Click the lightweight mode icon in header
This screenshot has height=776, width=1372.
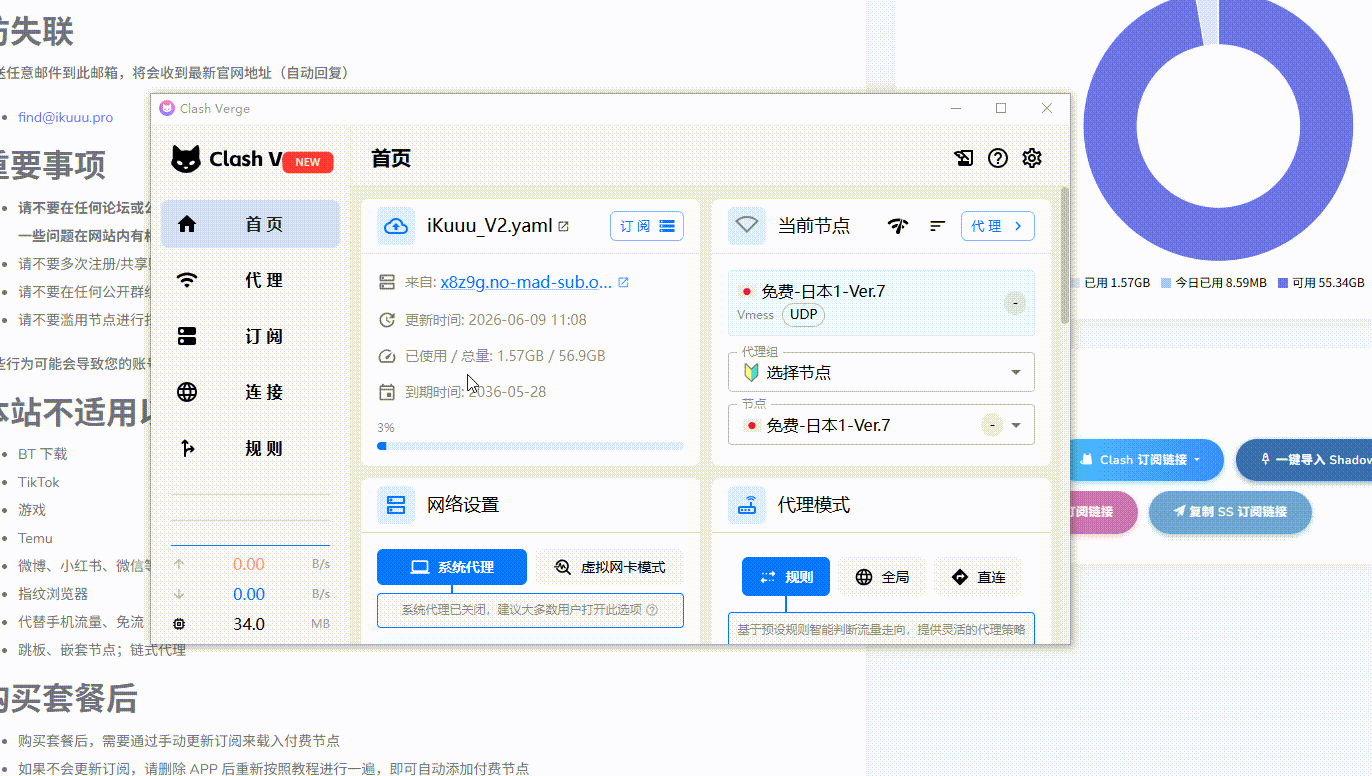[963, 158]
